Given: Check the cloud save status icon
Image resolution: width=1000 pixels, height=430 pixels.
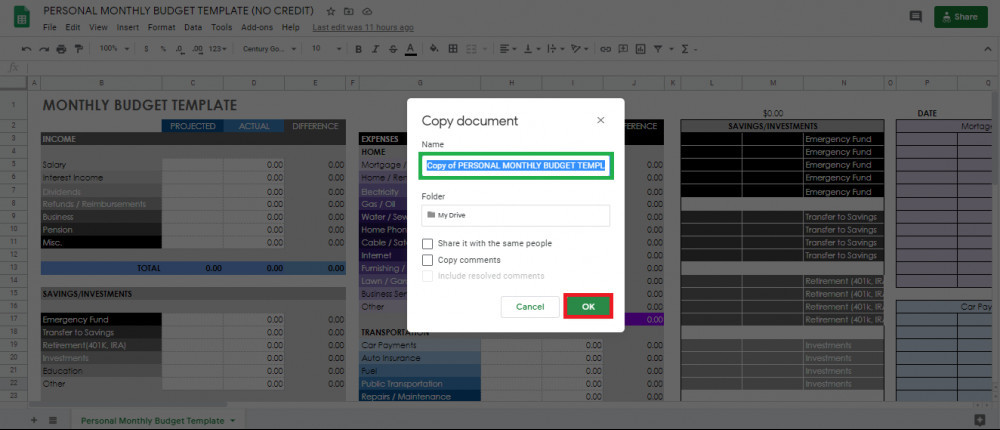Looking at the screenshot, I should [x=367, y=11].
